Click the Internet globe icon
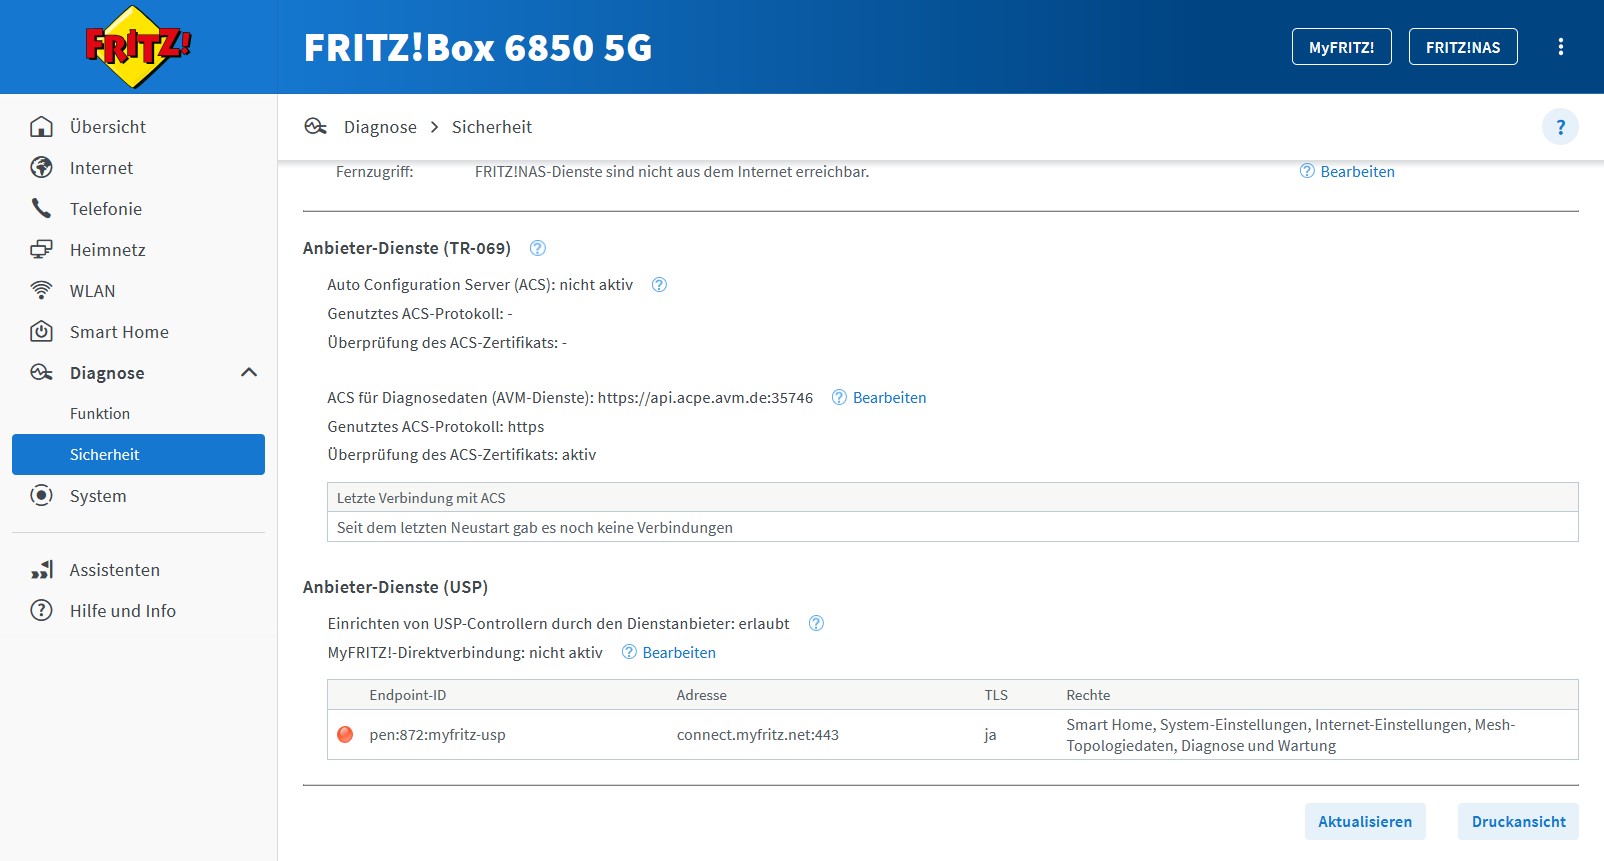1604x861 pixels. [41, 168]
